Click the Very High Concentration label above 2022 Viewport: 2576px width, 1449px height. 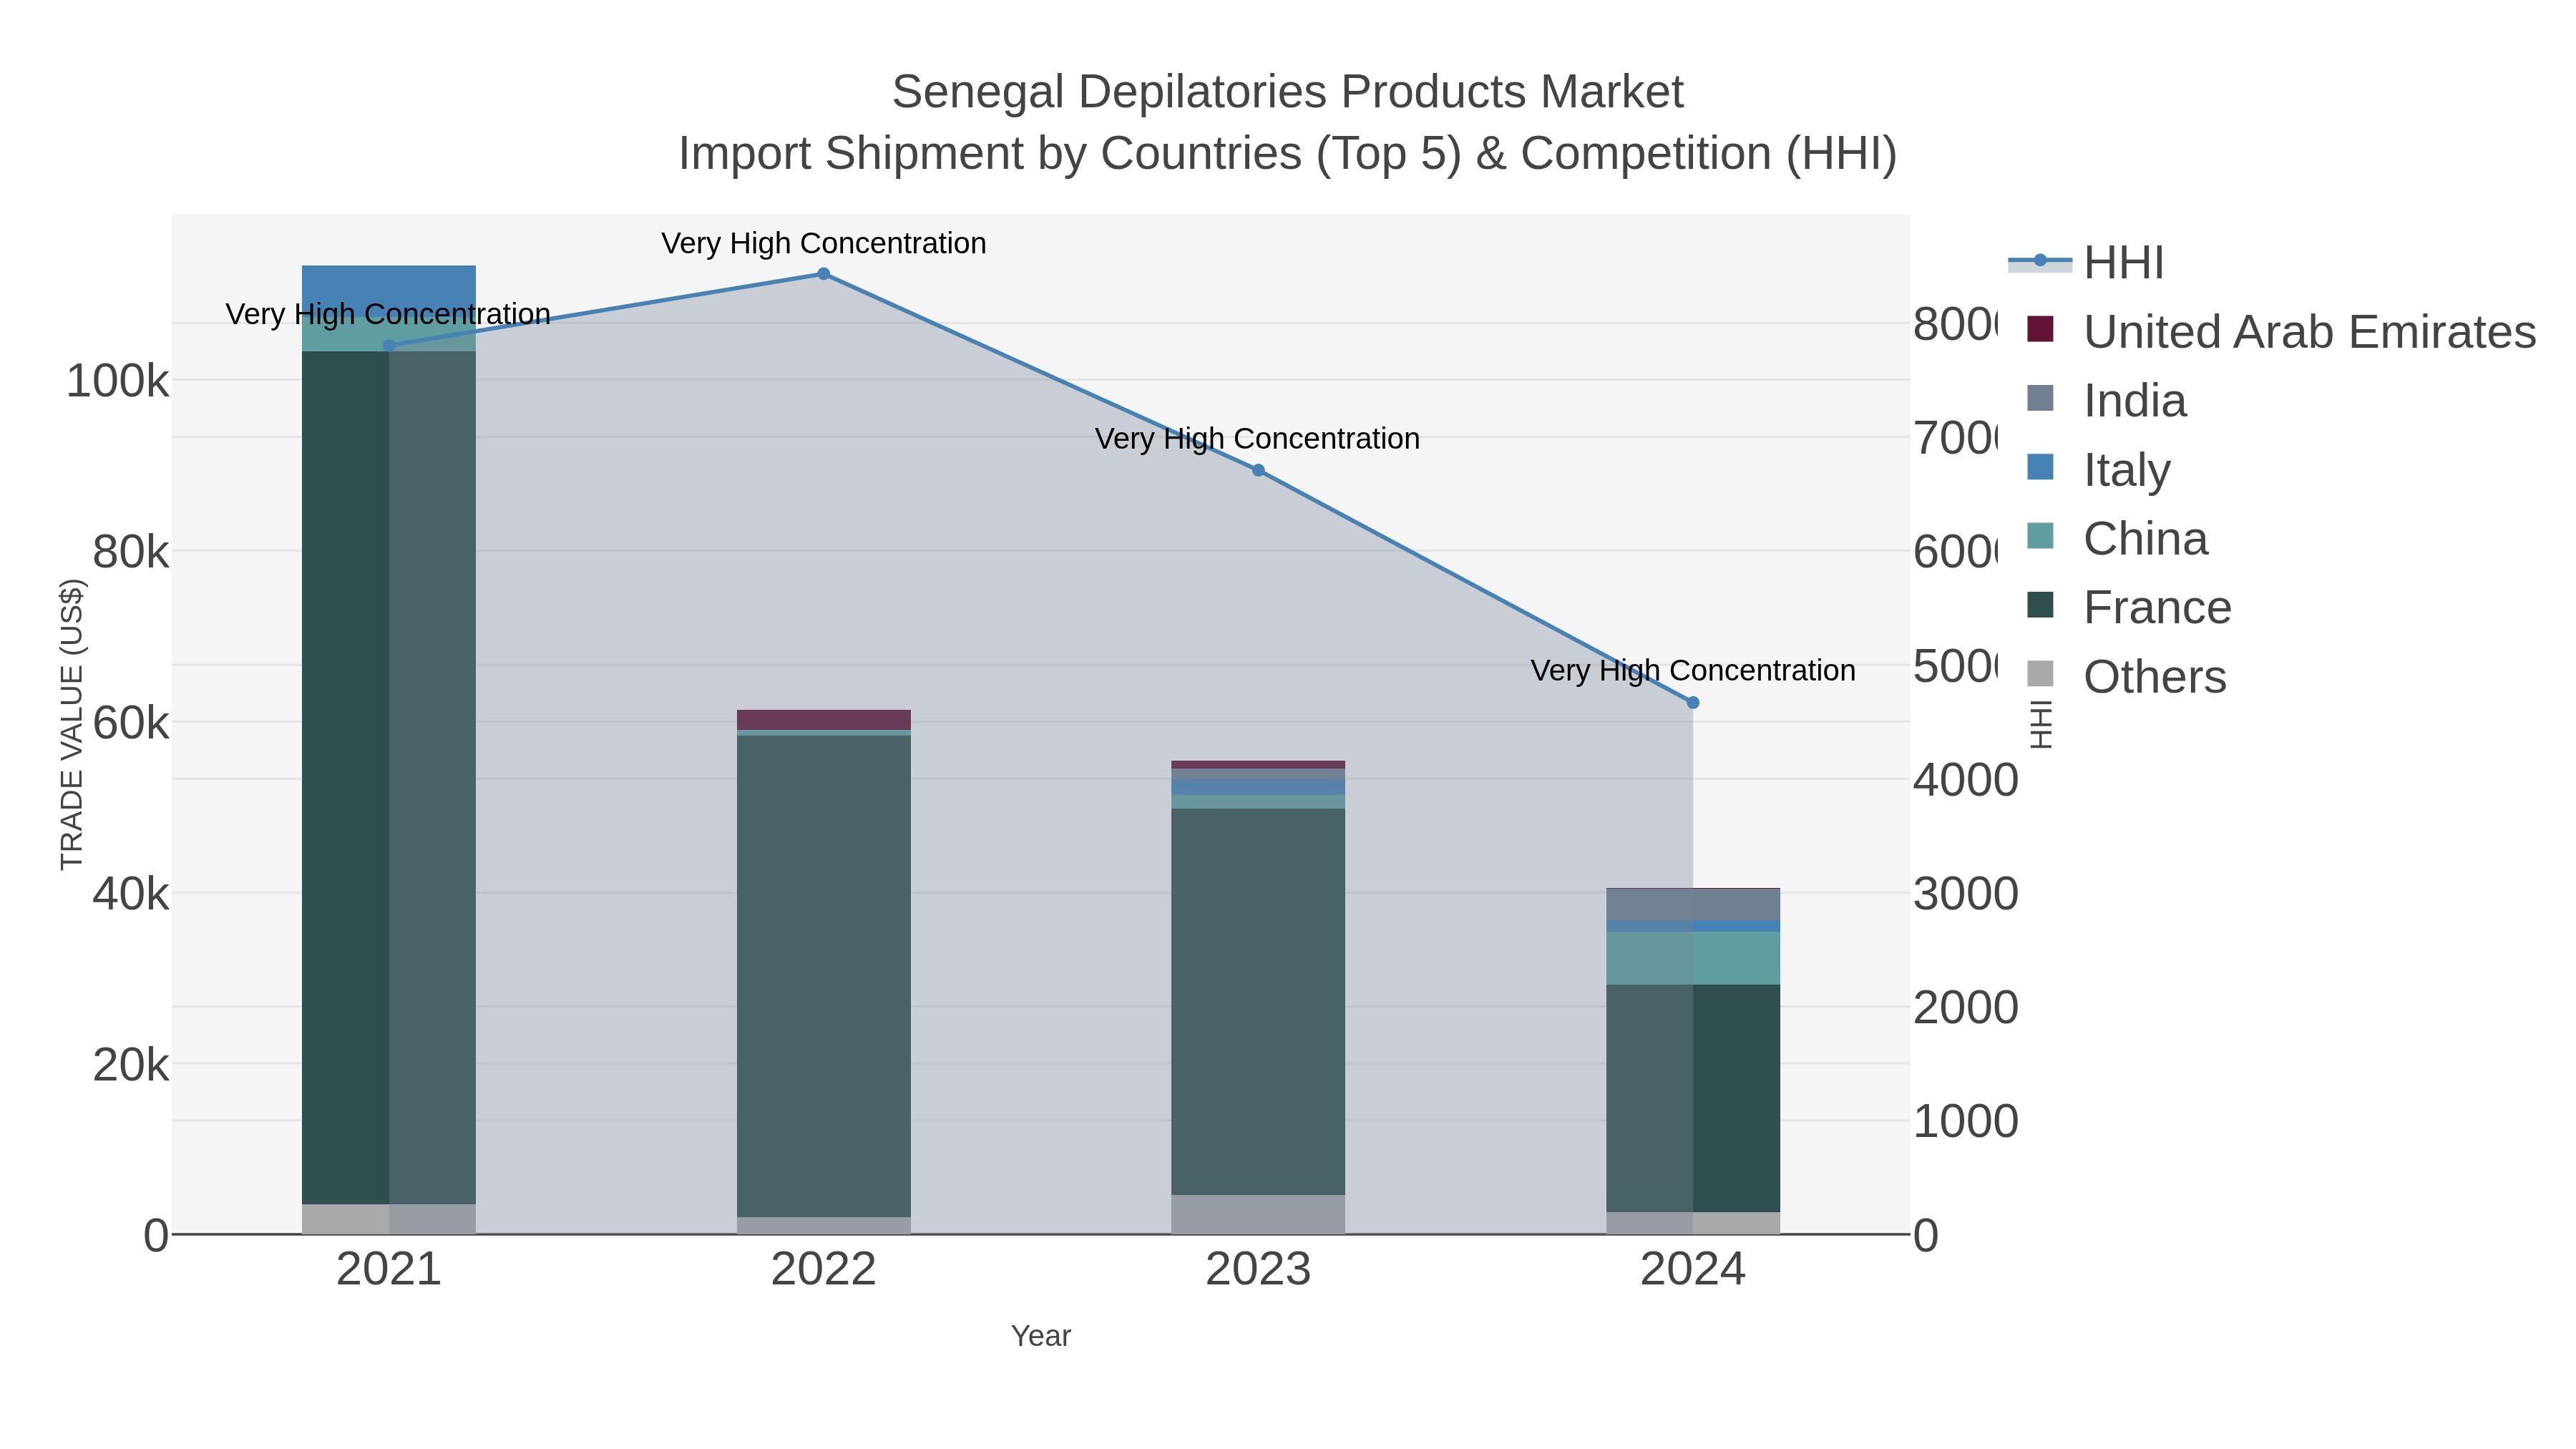824,243
